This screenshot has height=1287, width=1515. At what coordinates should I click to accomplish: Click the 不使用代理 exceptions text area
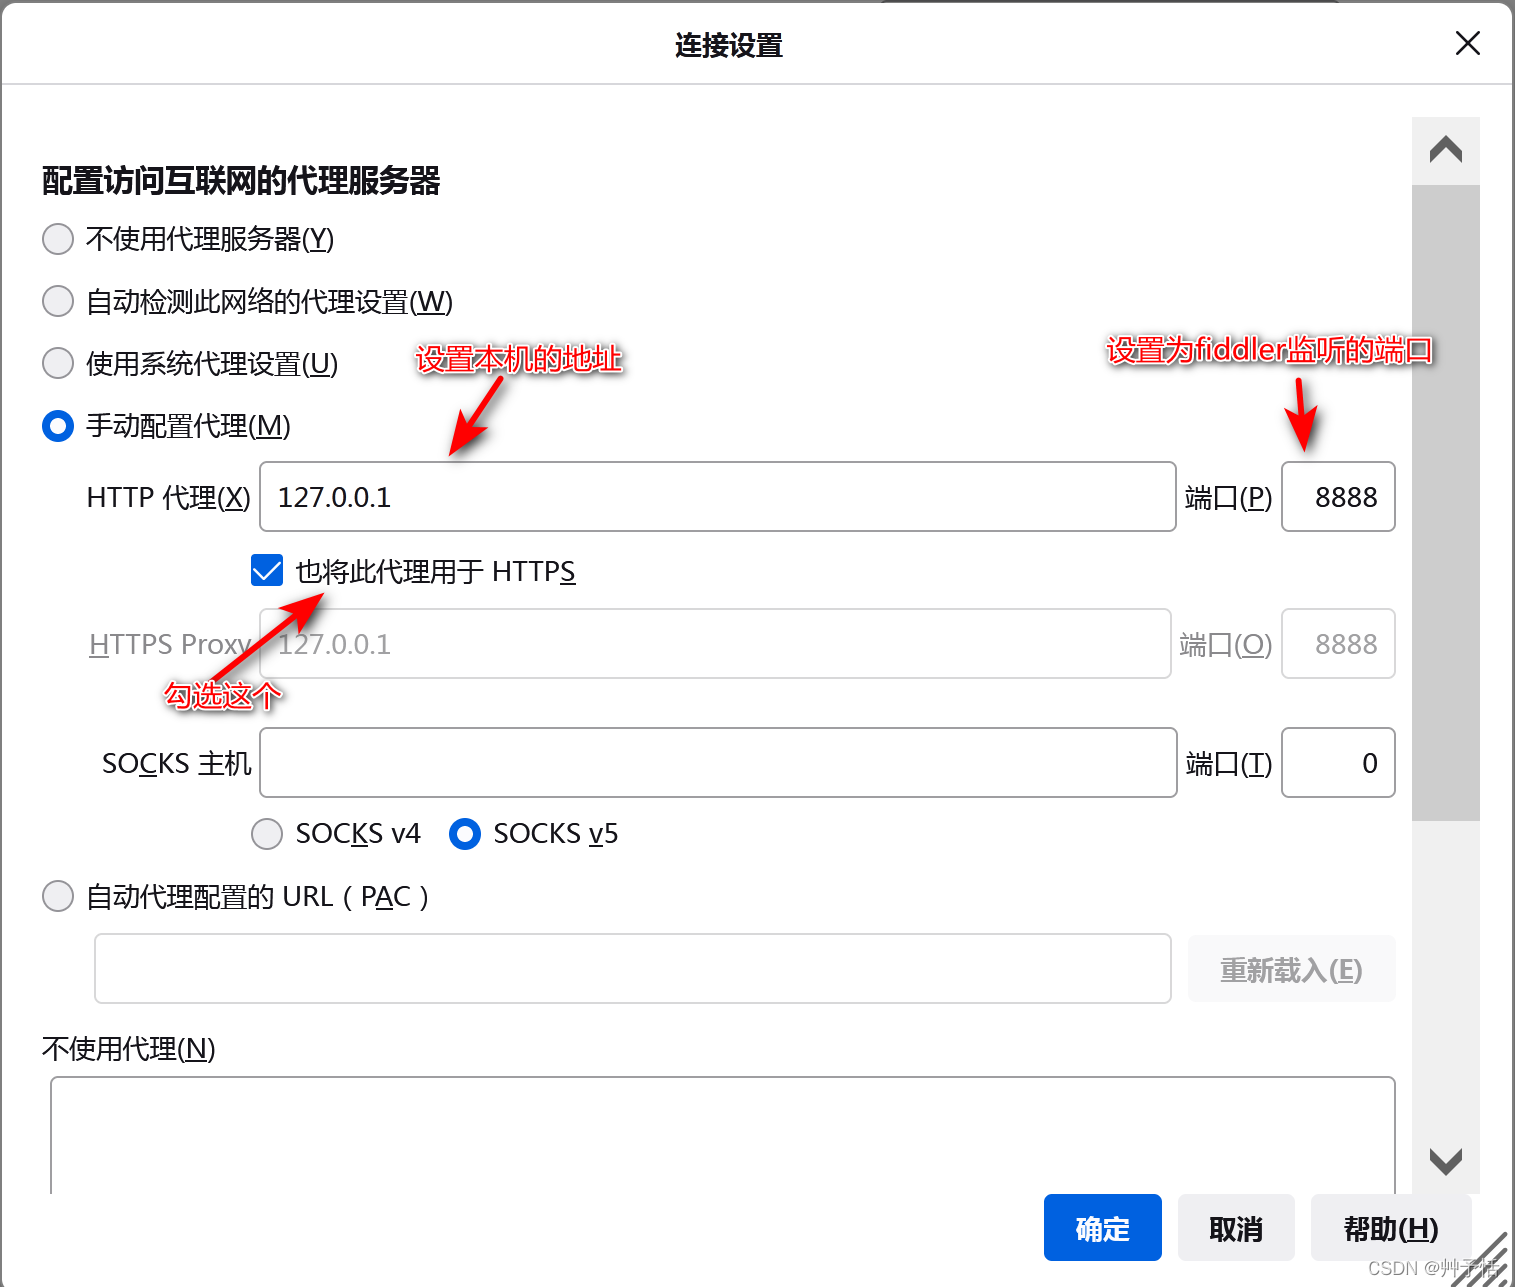pyautogui.click(x=722, y=1135)
